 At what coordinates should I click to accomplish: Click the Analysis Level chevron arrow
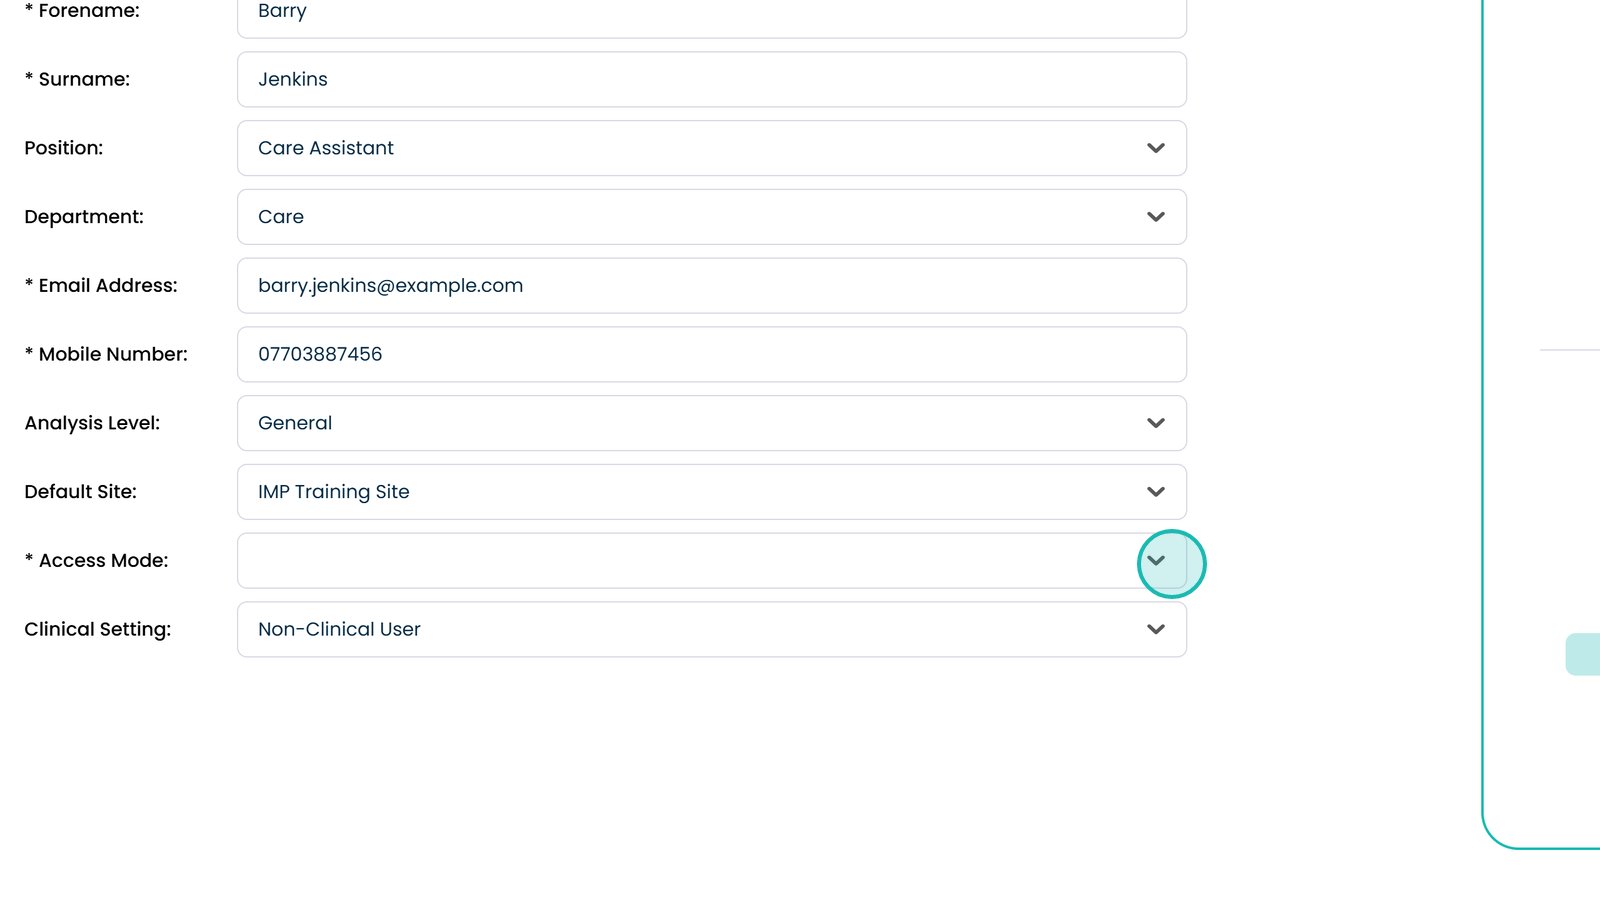click(1156, 423)
